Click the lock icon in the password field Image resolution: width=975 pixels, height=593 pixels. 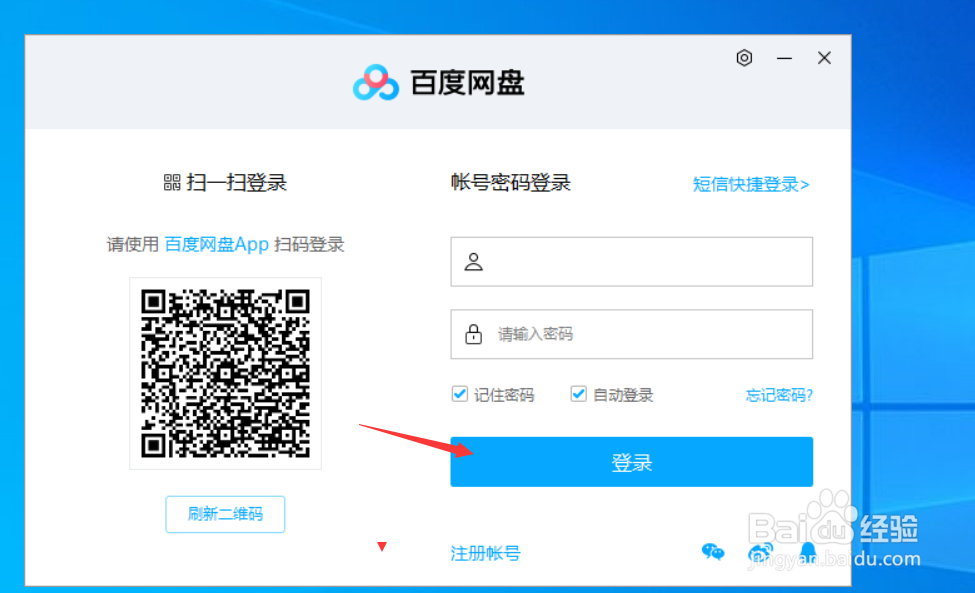(473, 334)
